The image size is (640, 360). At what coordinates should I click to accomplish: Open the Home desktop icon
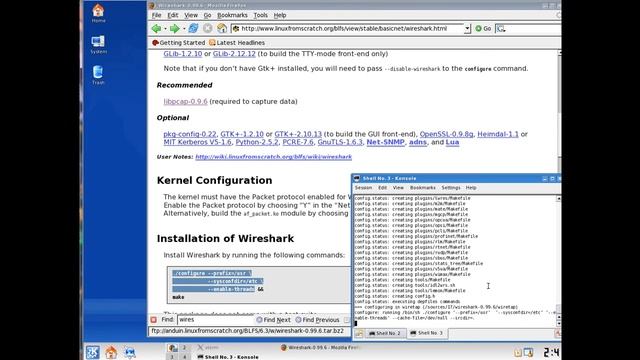click(x=98, y=13)
